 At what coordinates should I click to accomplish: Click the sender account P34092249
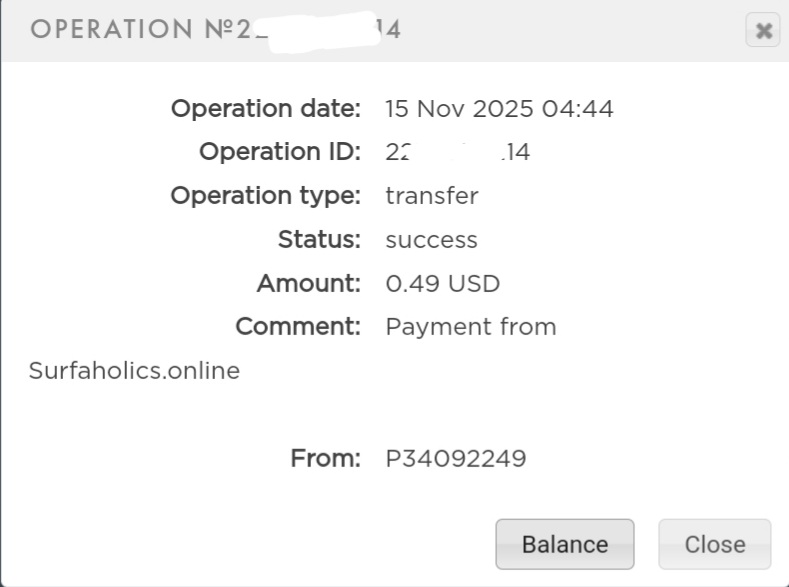click(456, 459)
